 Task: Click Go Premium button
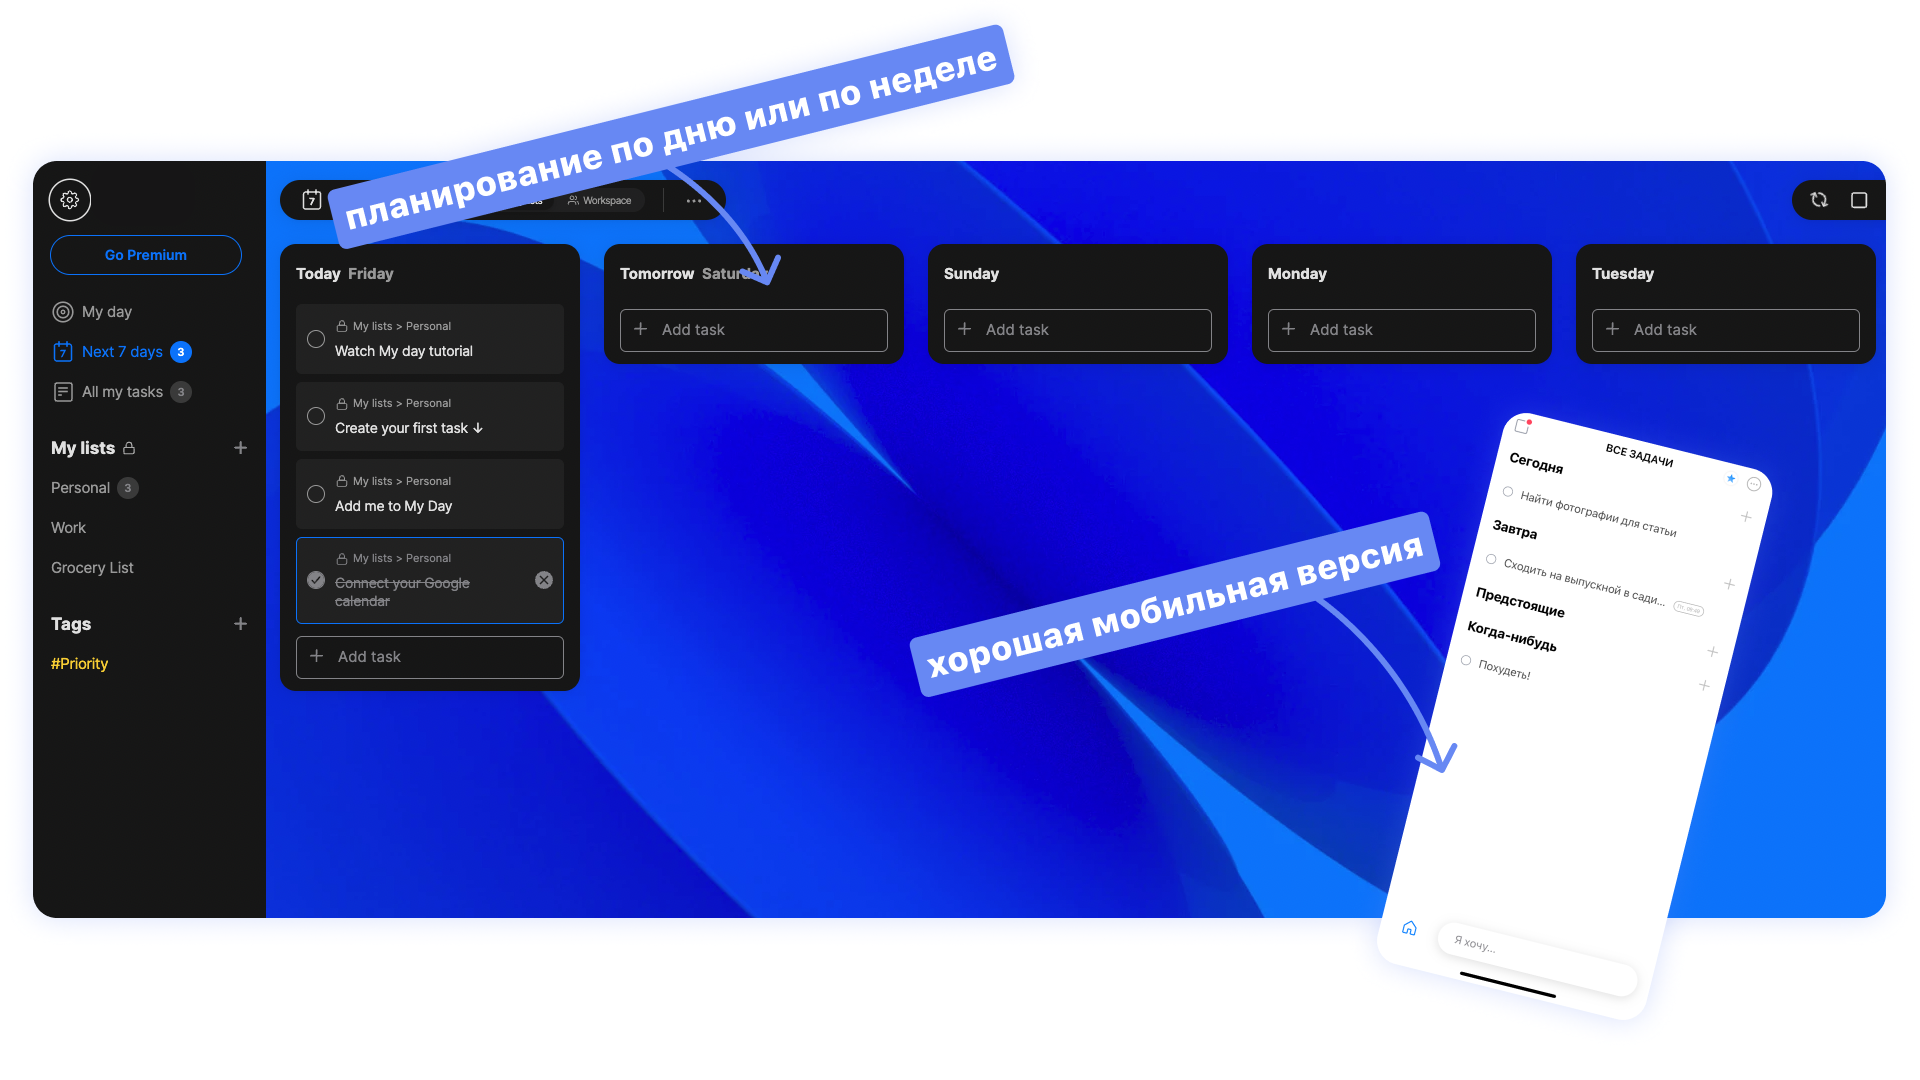pos(146,255)
